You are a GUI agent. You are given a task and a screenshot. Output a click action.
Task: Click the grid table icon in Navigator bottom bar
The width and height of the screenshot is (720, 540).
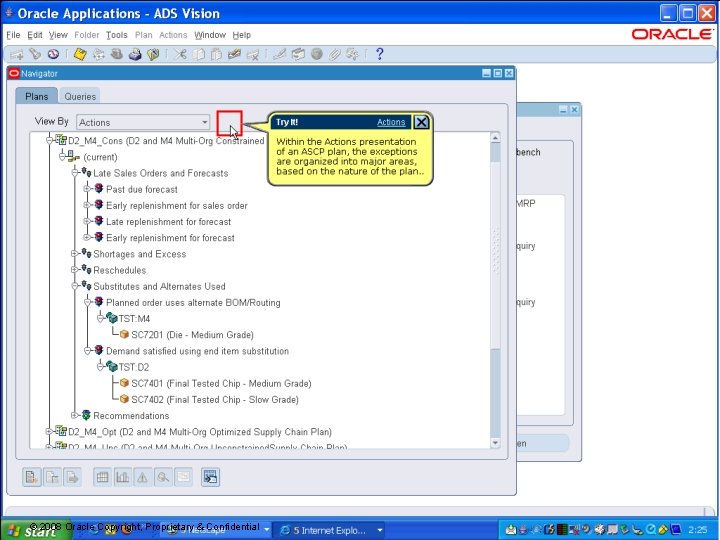tap(102, 478)
